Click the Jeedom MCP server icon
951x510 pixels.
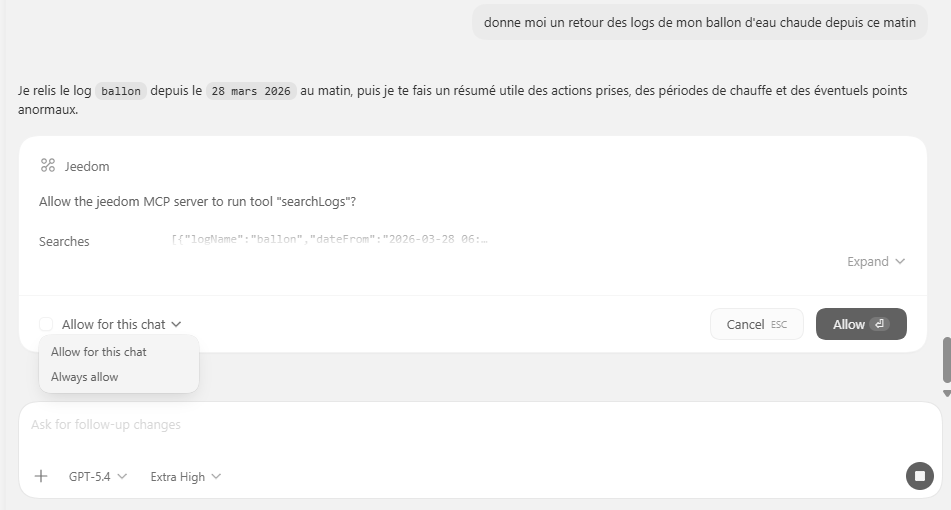[x=47, y=166]
